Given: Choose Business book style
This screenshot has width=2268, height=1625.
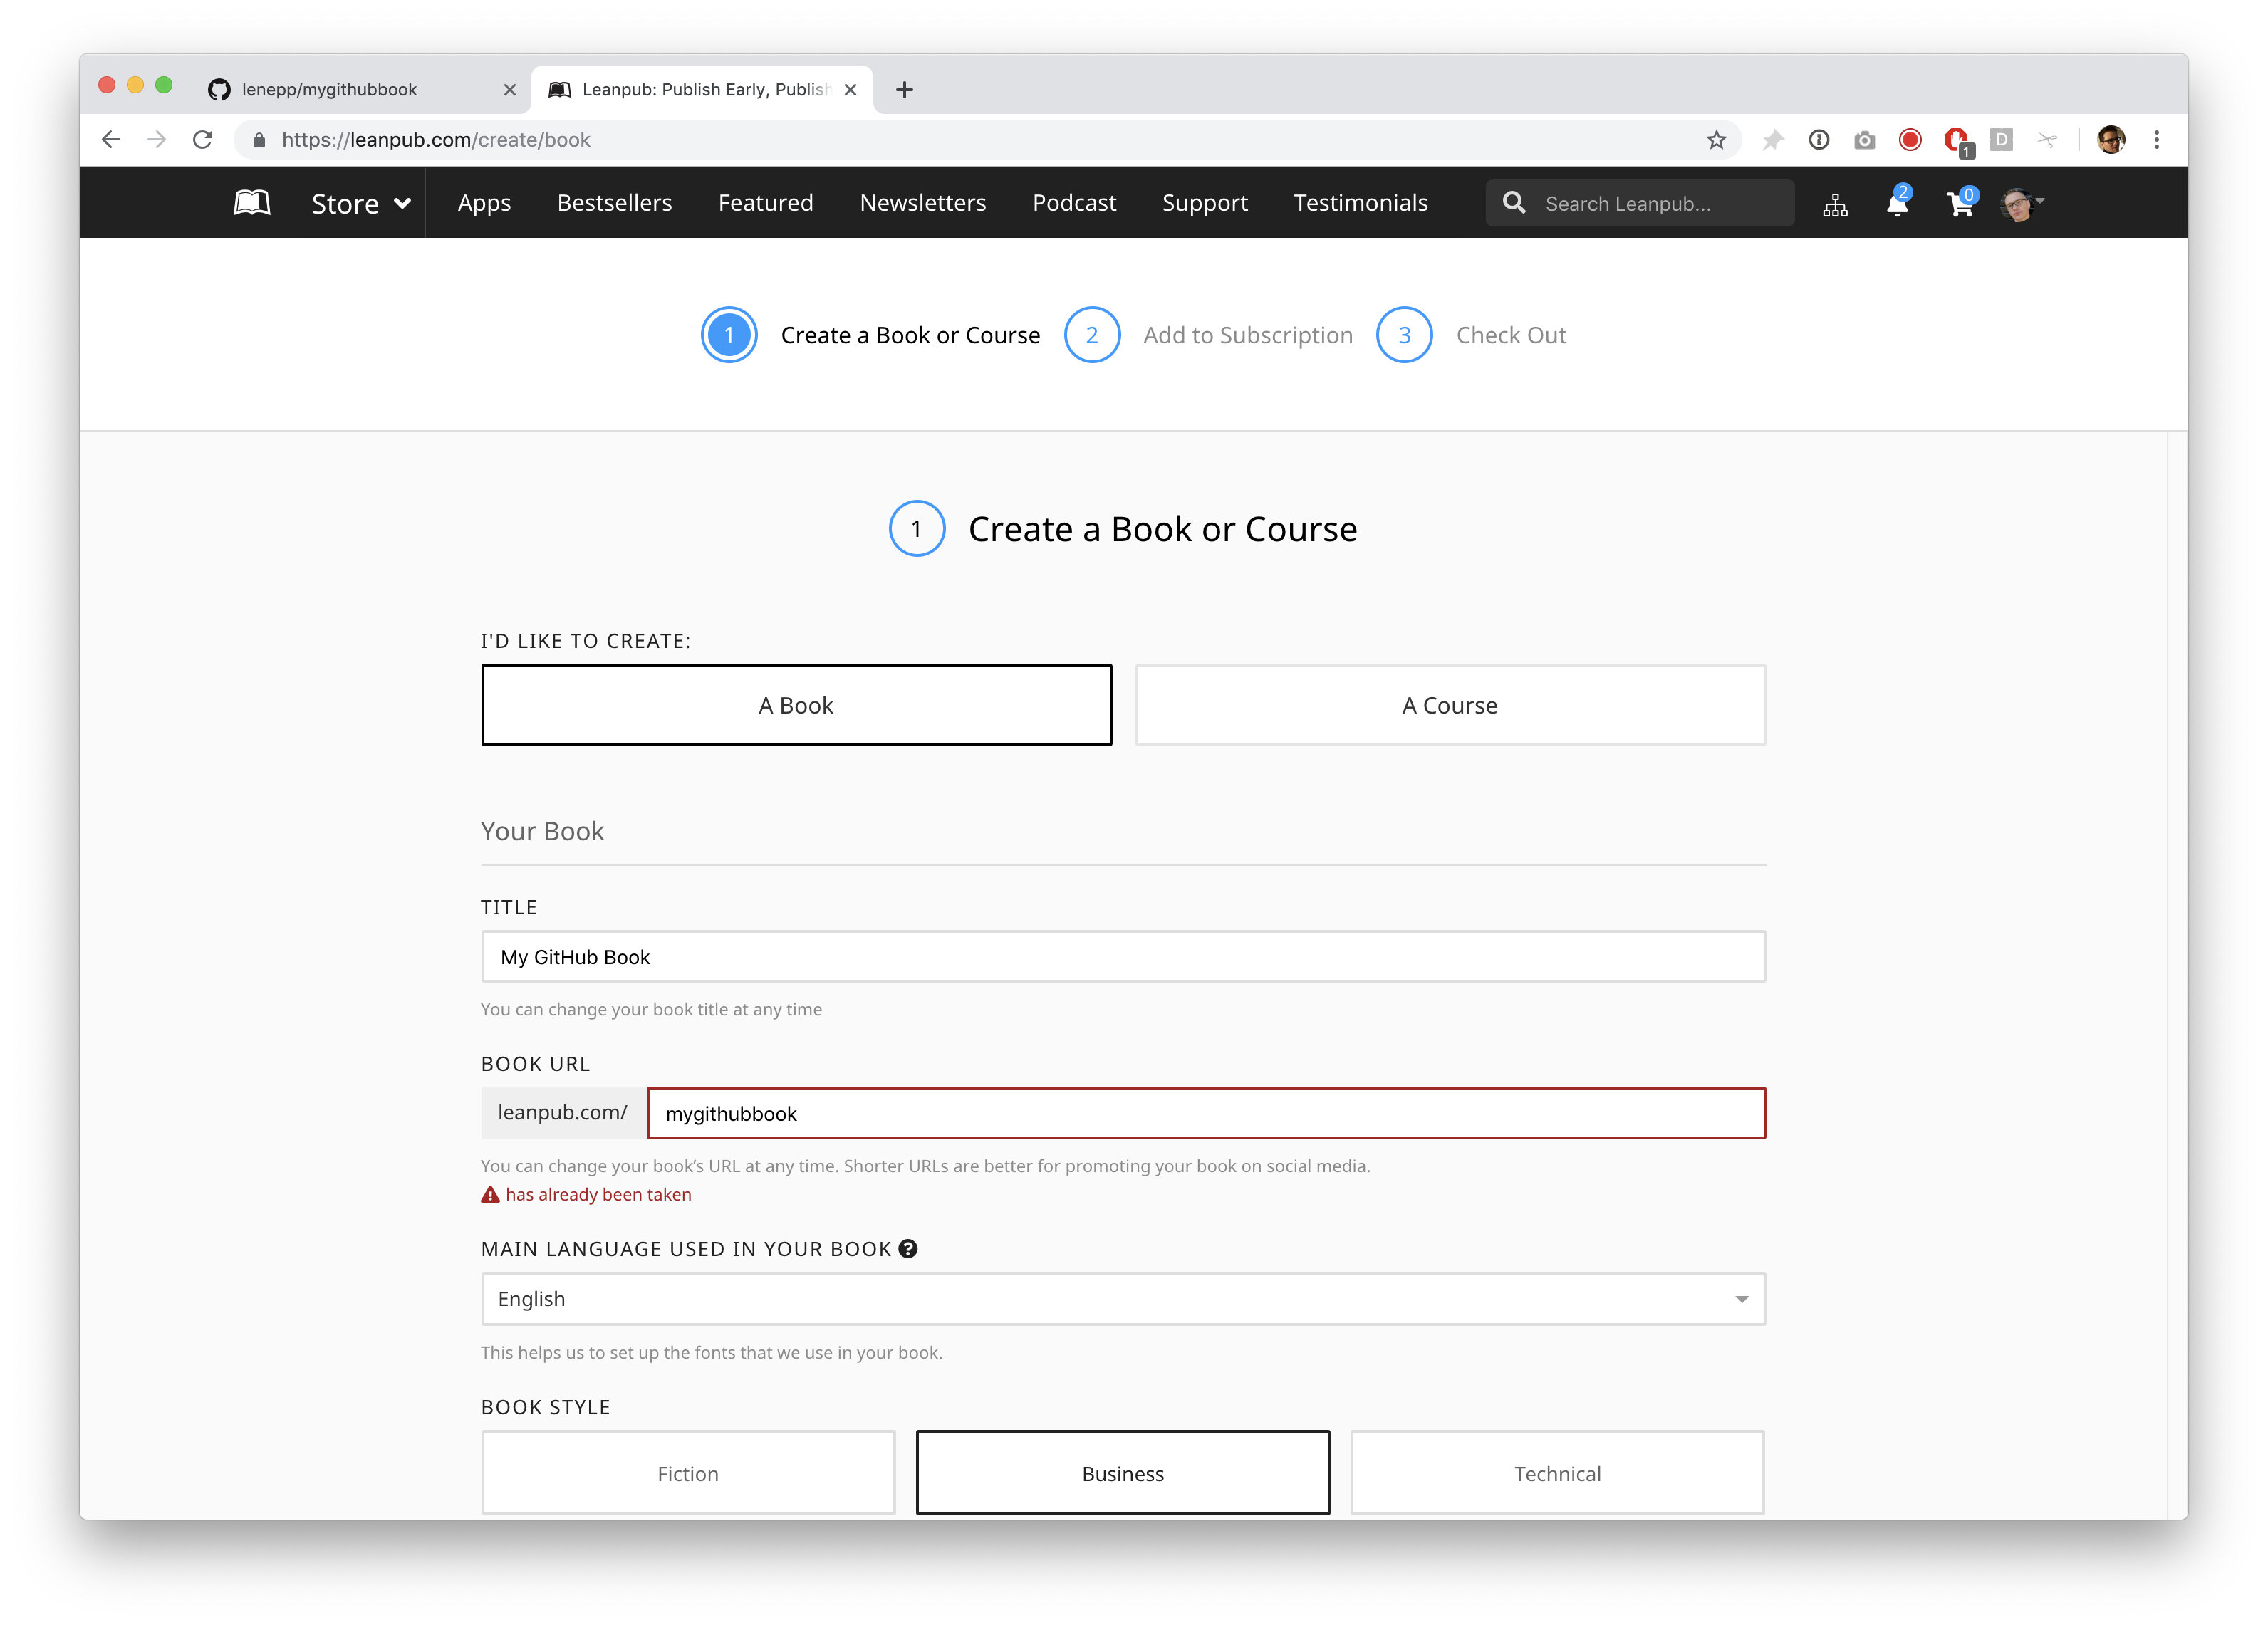Looking at the screenshot, I should click(1123, 1473).
